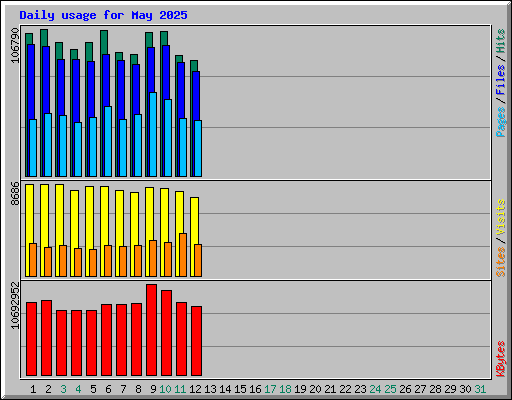Screen dimensions: 512x400
Task: Click day 12 on the x-axis
Action: tap(195, 389)
